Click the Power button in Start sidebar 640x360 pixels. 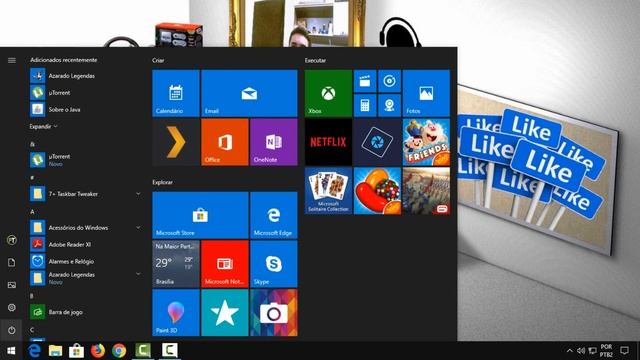click(x=11, y=330)
